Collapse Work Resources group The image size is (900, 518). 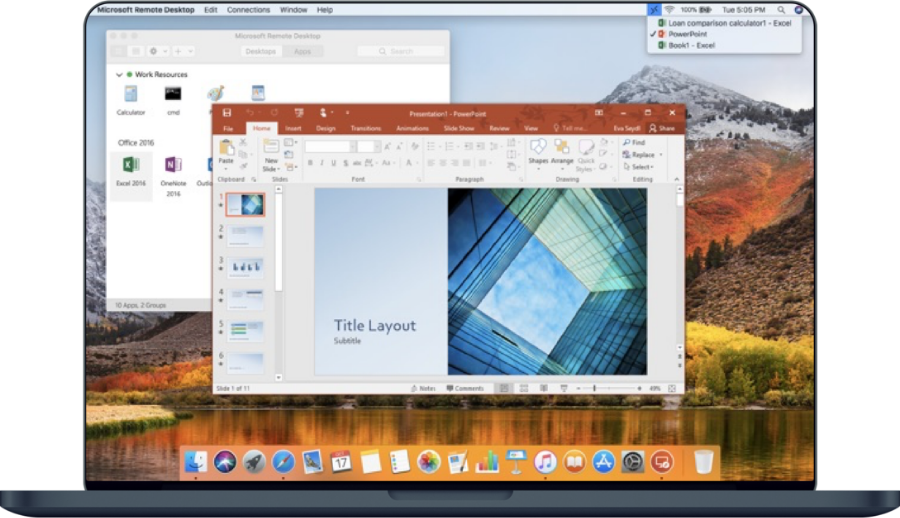(x=119, y=75)
